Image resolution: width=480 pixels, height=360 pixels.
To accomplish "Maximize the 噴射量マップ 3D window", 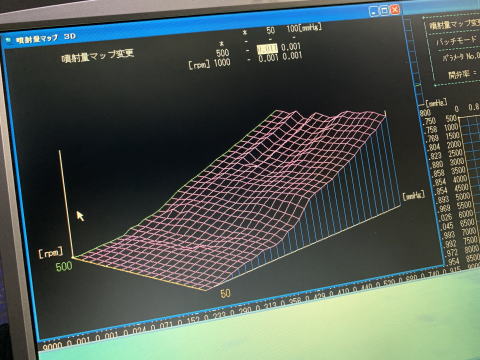I will [x=384, y=11].
